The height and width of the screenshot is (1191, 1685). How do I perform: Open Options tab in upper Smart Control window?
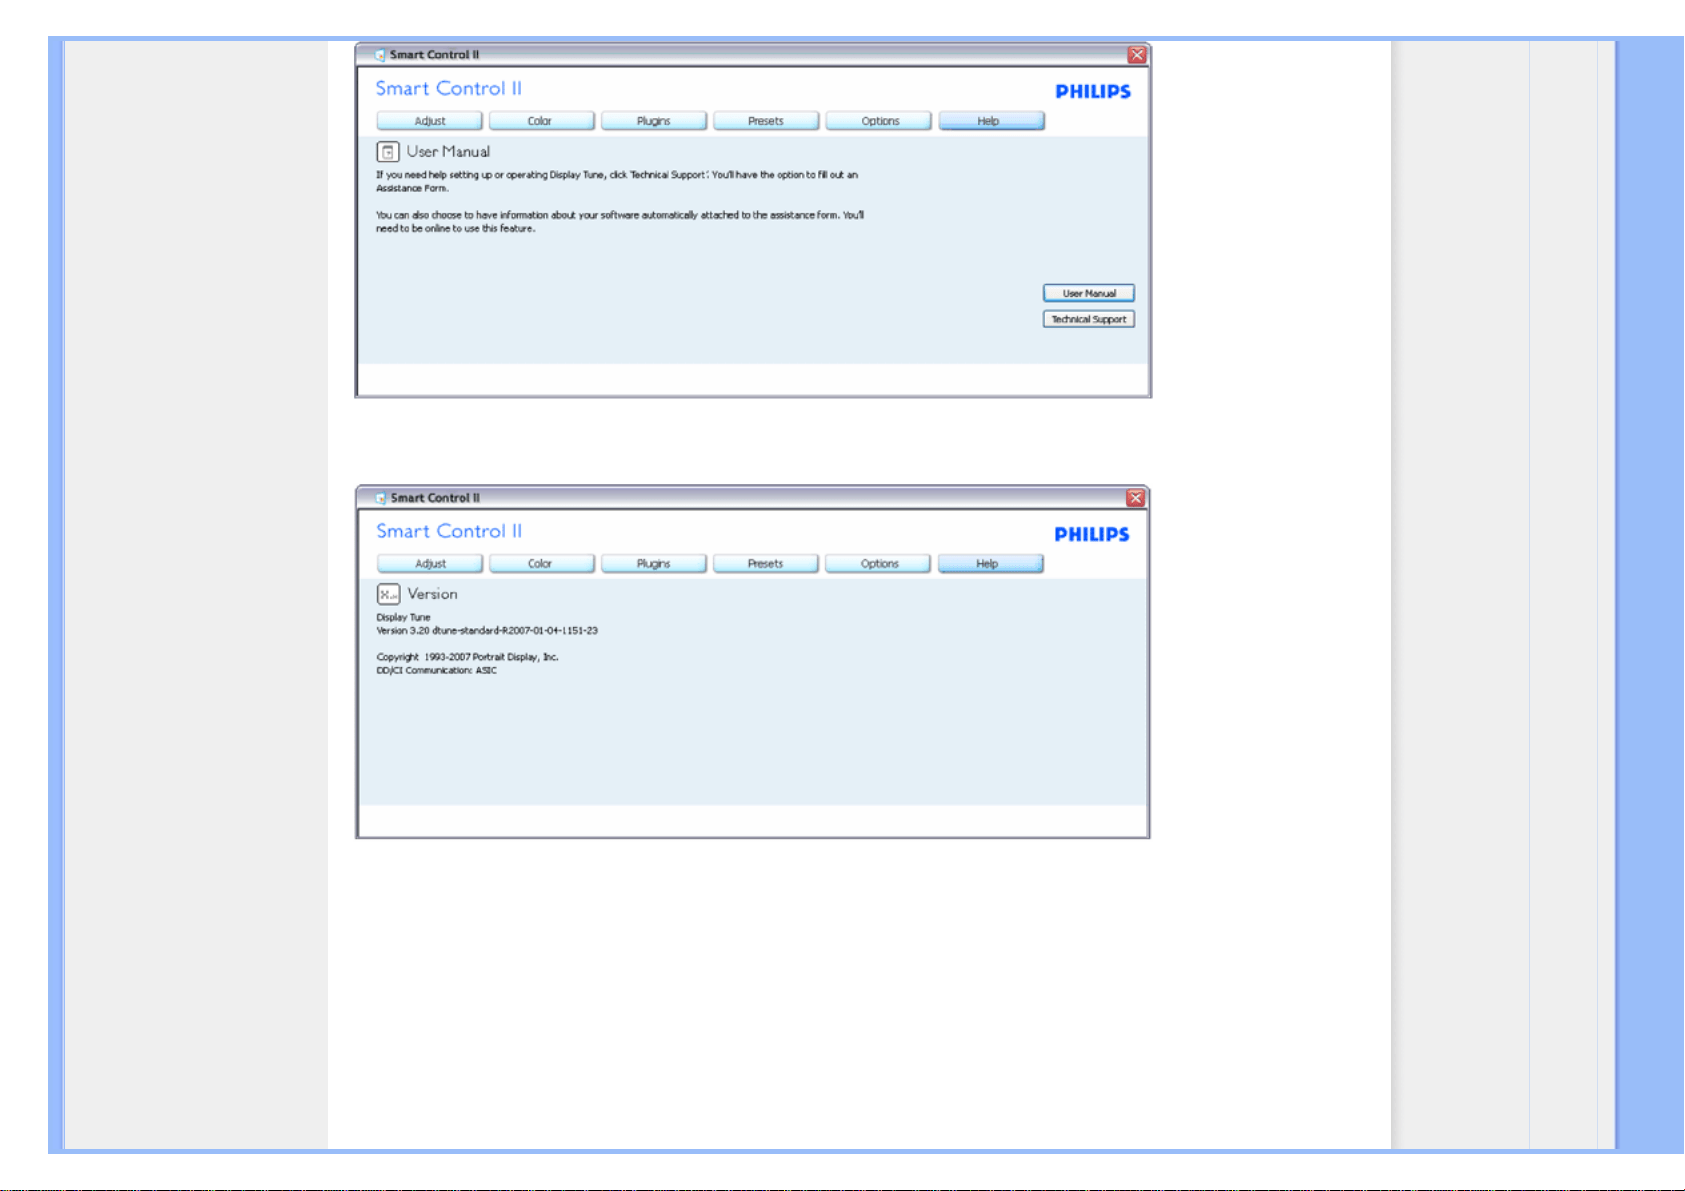(x=879, y=121)
